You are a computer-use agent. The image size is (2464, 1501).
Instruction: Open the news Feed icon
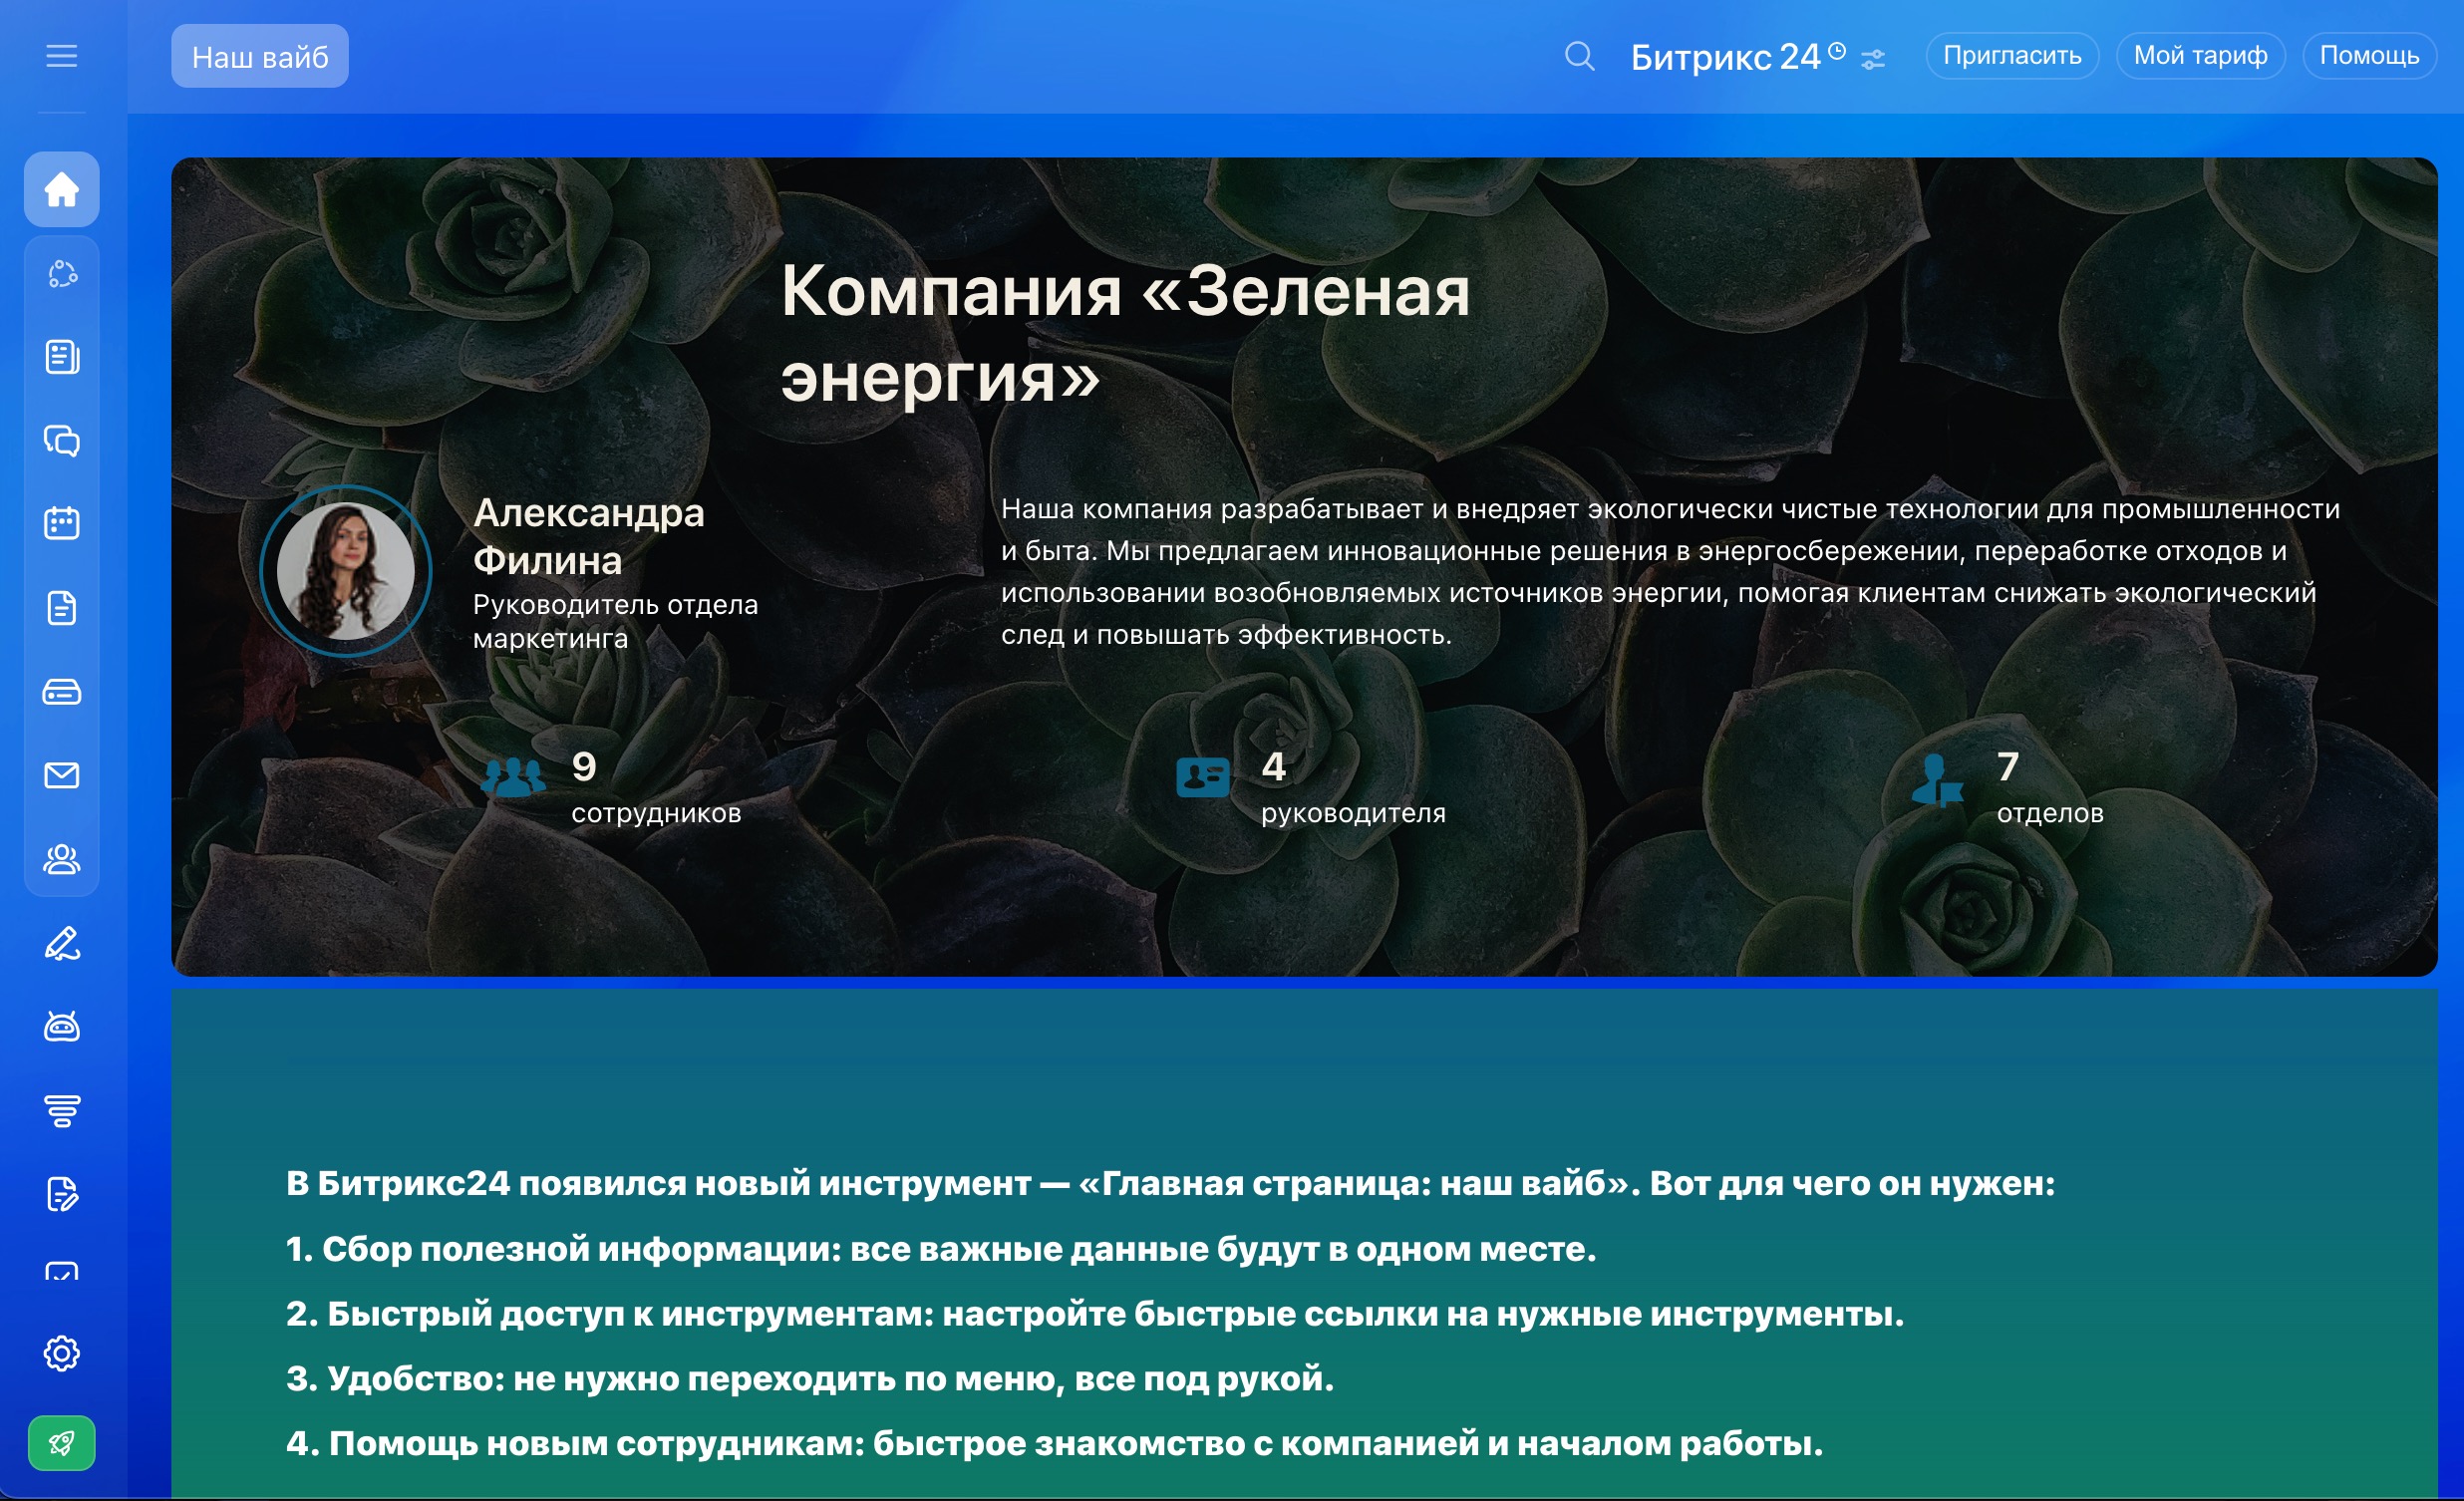[62, 357]
